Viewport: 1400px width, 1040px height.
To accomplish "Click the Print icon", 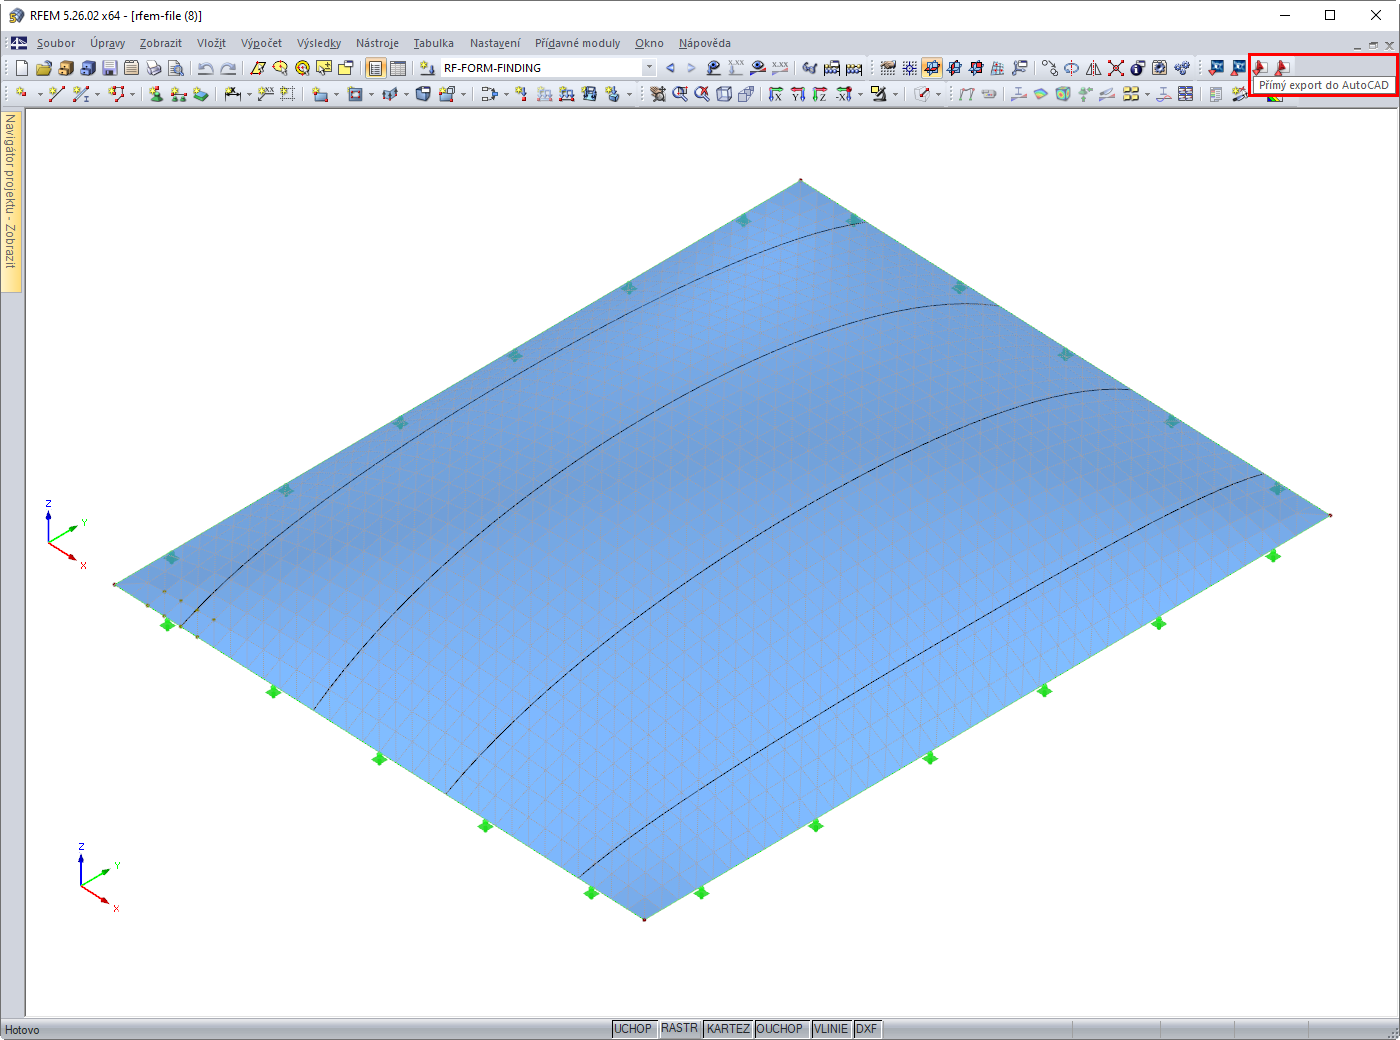I will [153, 67].
